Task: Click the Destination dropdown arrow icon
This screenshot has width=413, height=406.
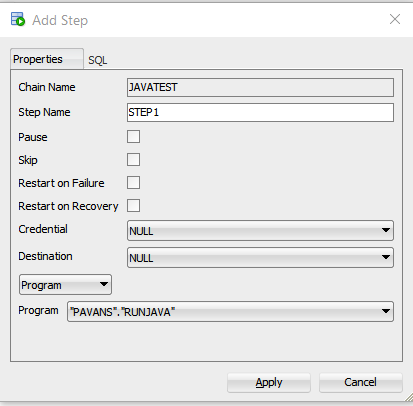Action: 386,257
